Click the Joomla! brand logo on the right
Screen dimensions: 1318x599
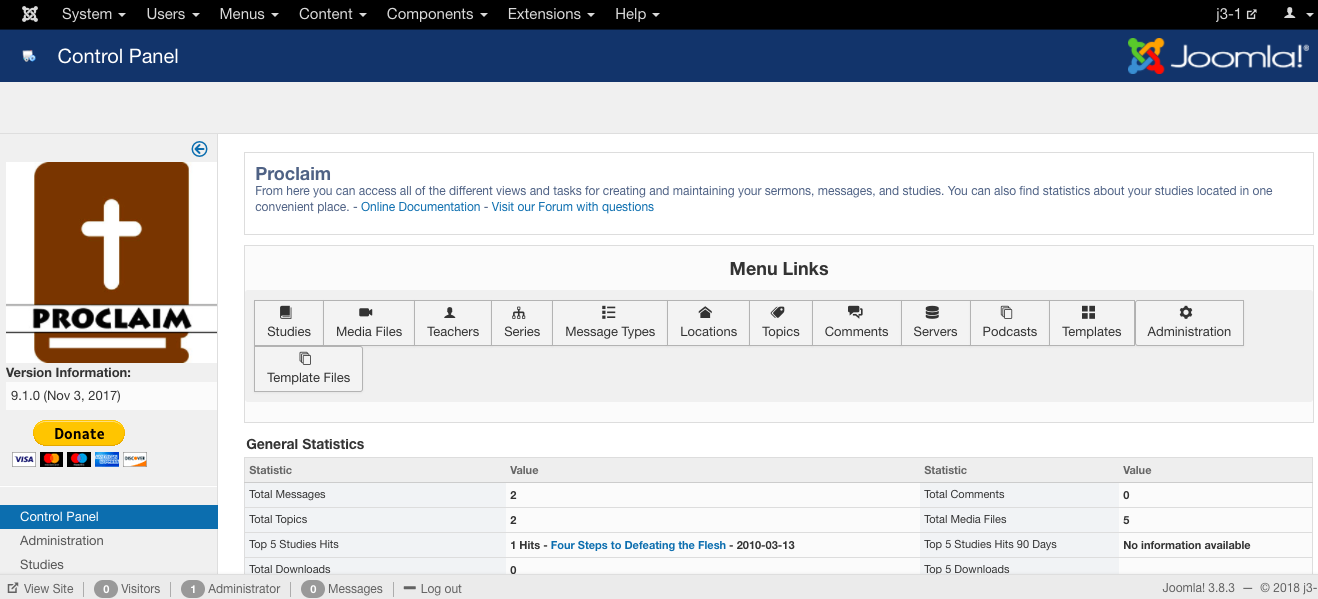click(x=1218, y=56)
